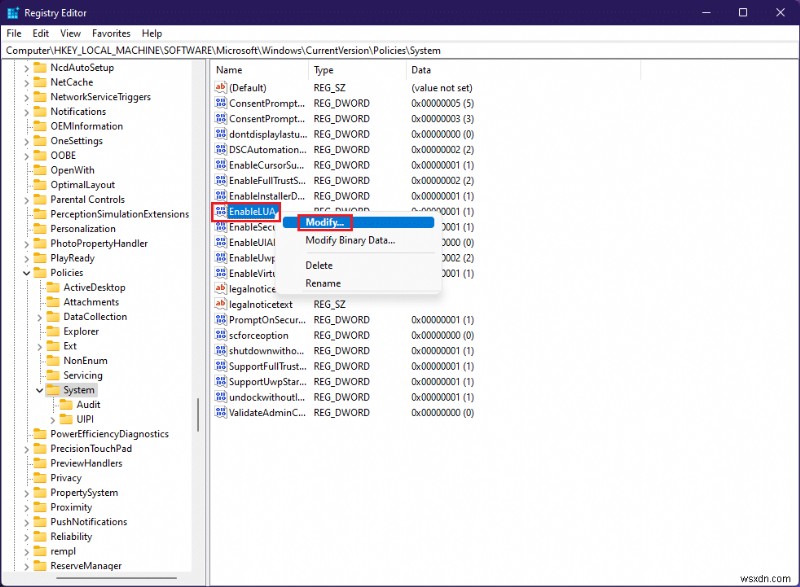
Task: Open the File menu
Action: [14, 33]
